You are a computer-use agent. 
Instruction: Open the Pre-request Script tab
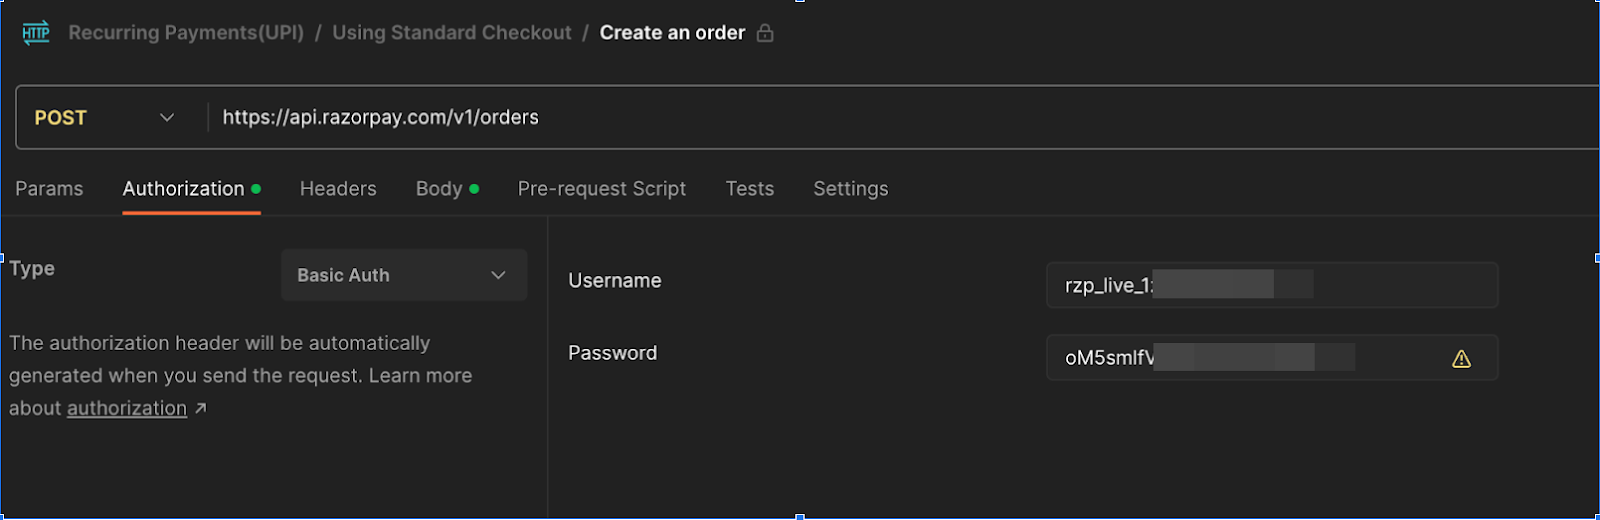point(602,189)
